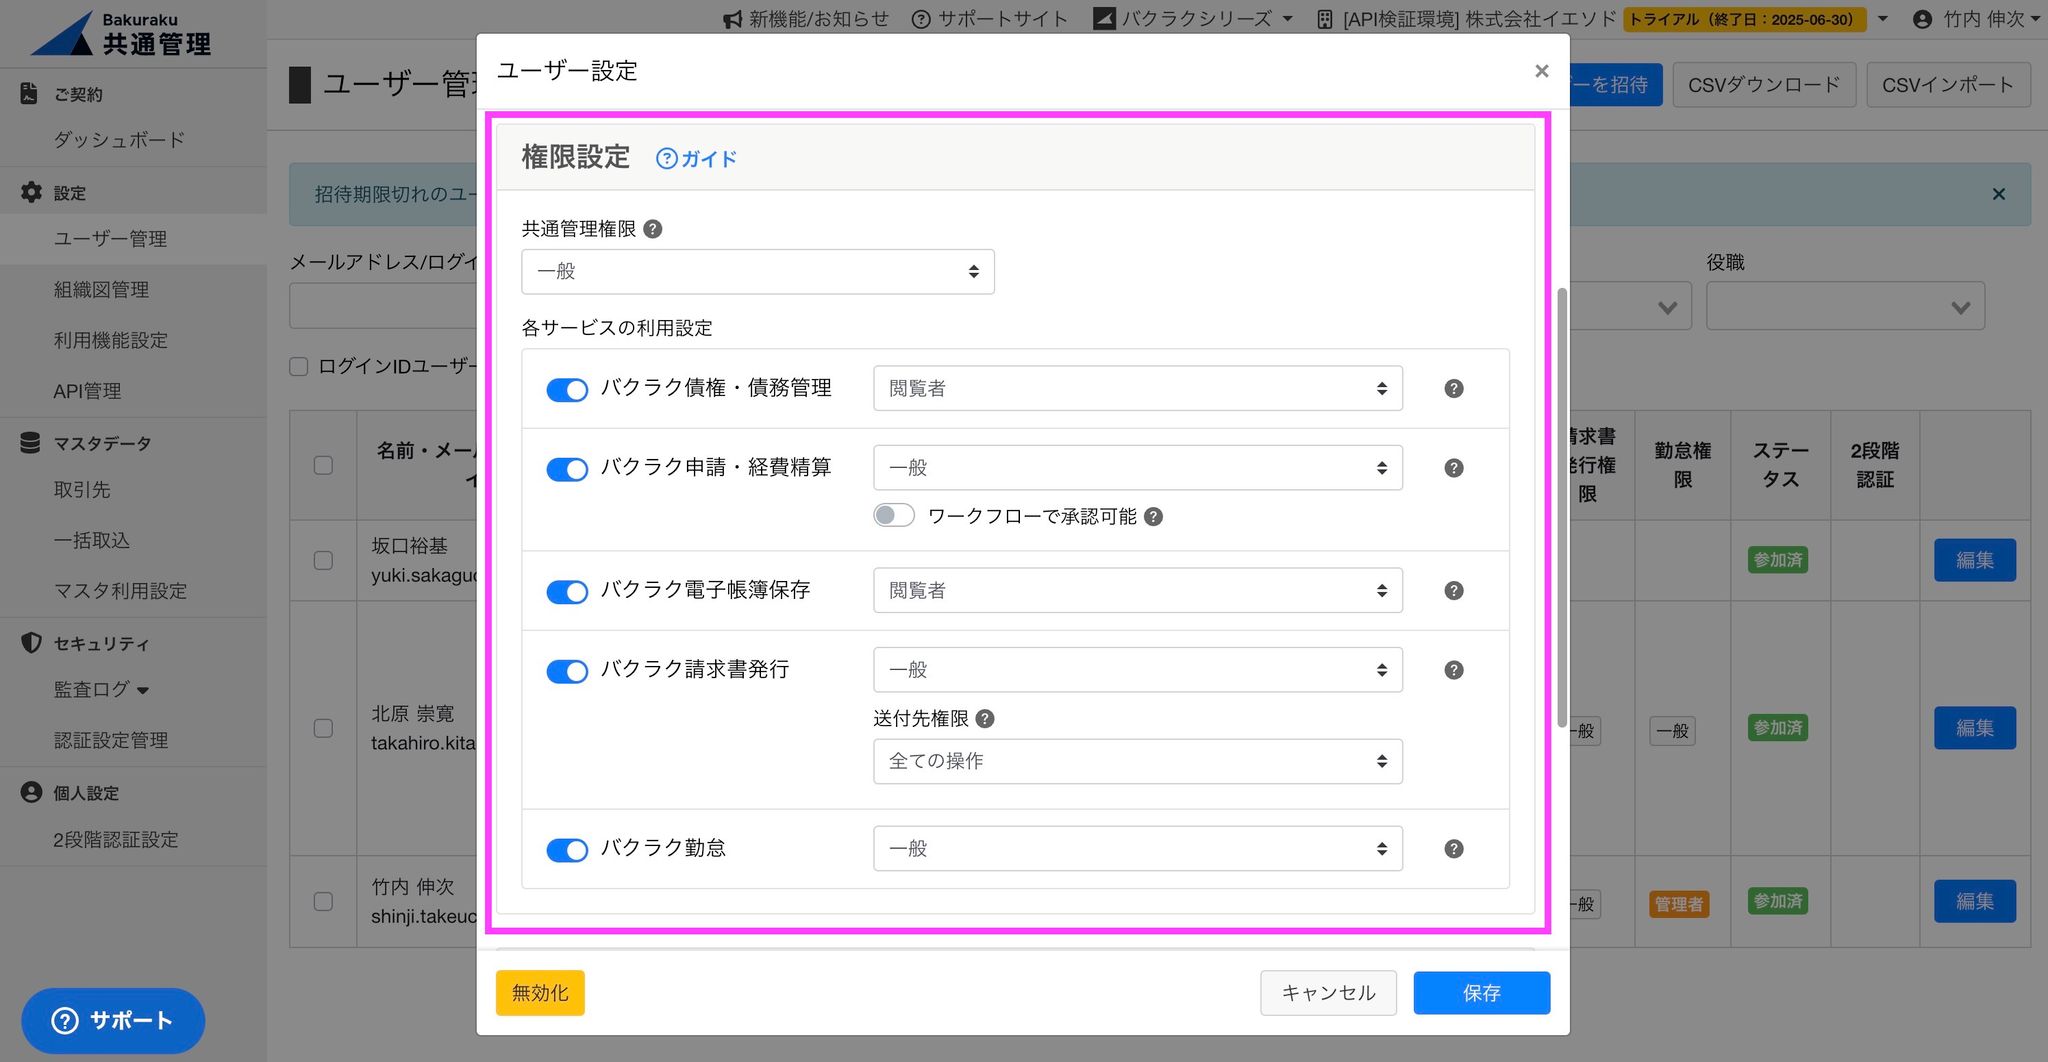This screenshot has height=1062, width=2048.
Task: Open 組織図管理 in the sidebar
Action: (101, 290)
